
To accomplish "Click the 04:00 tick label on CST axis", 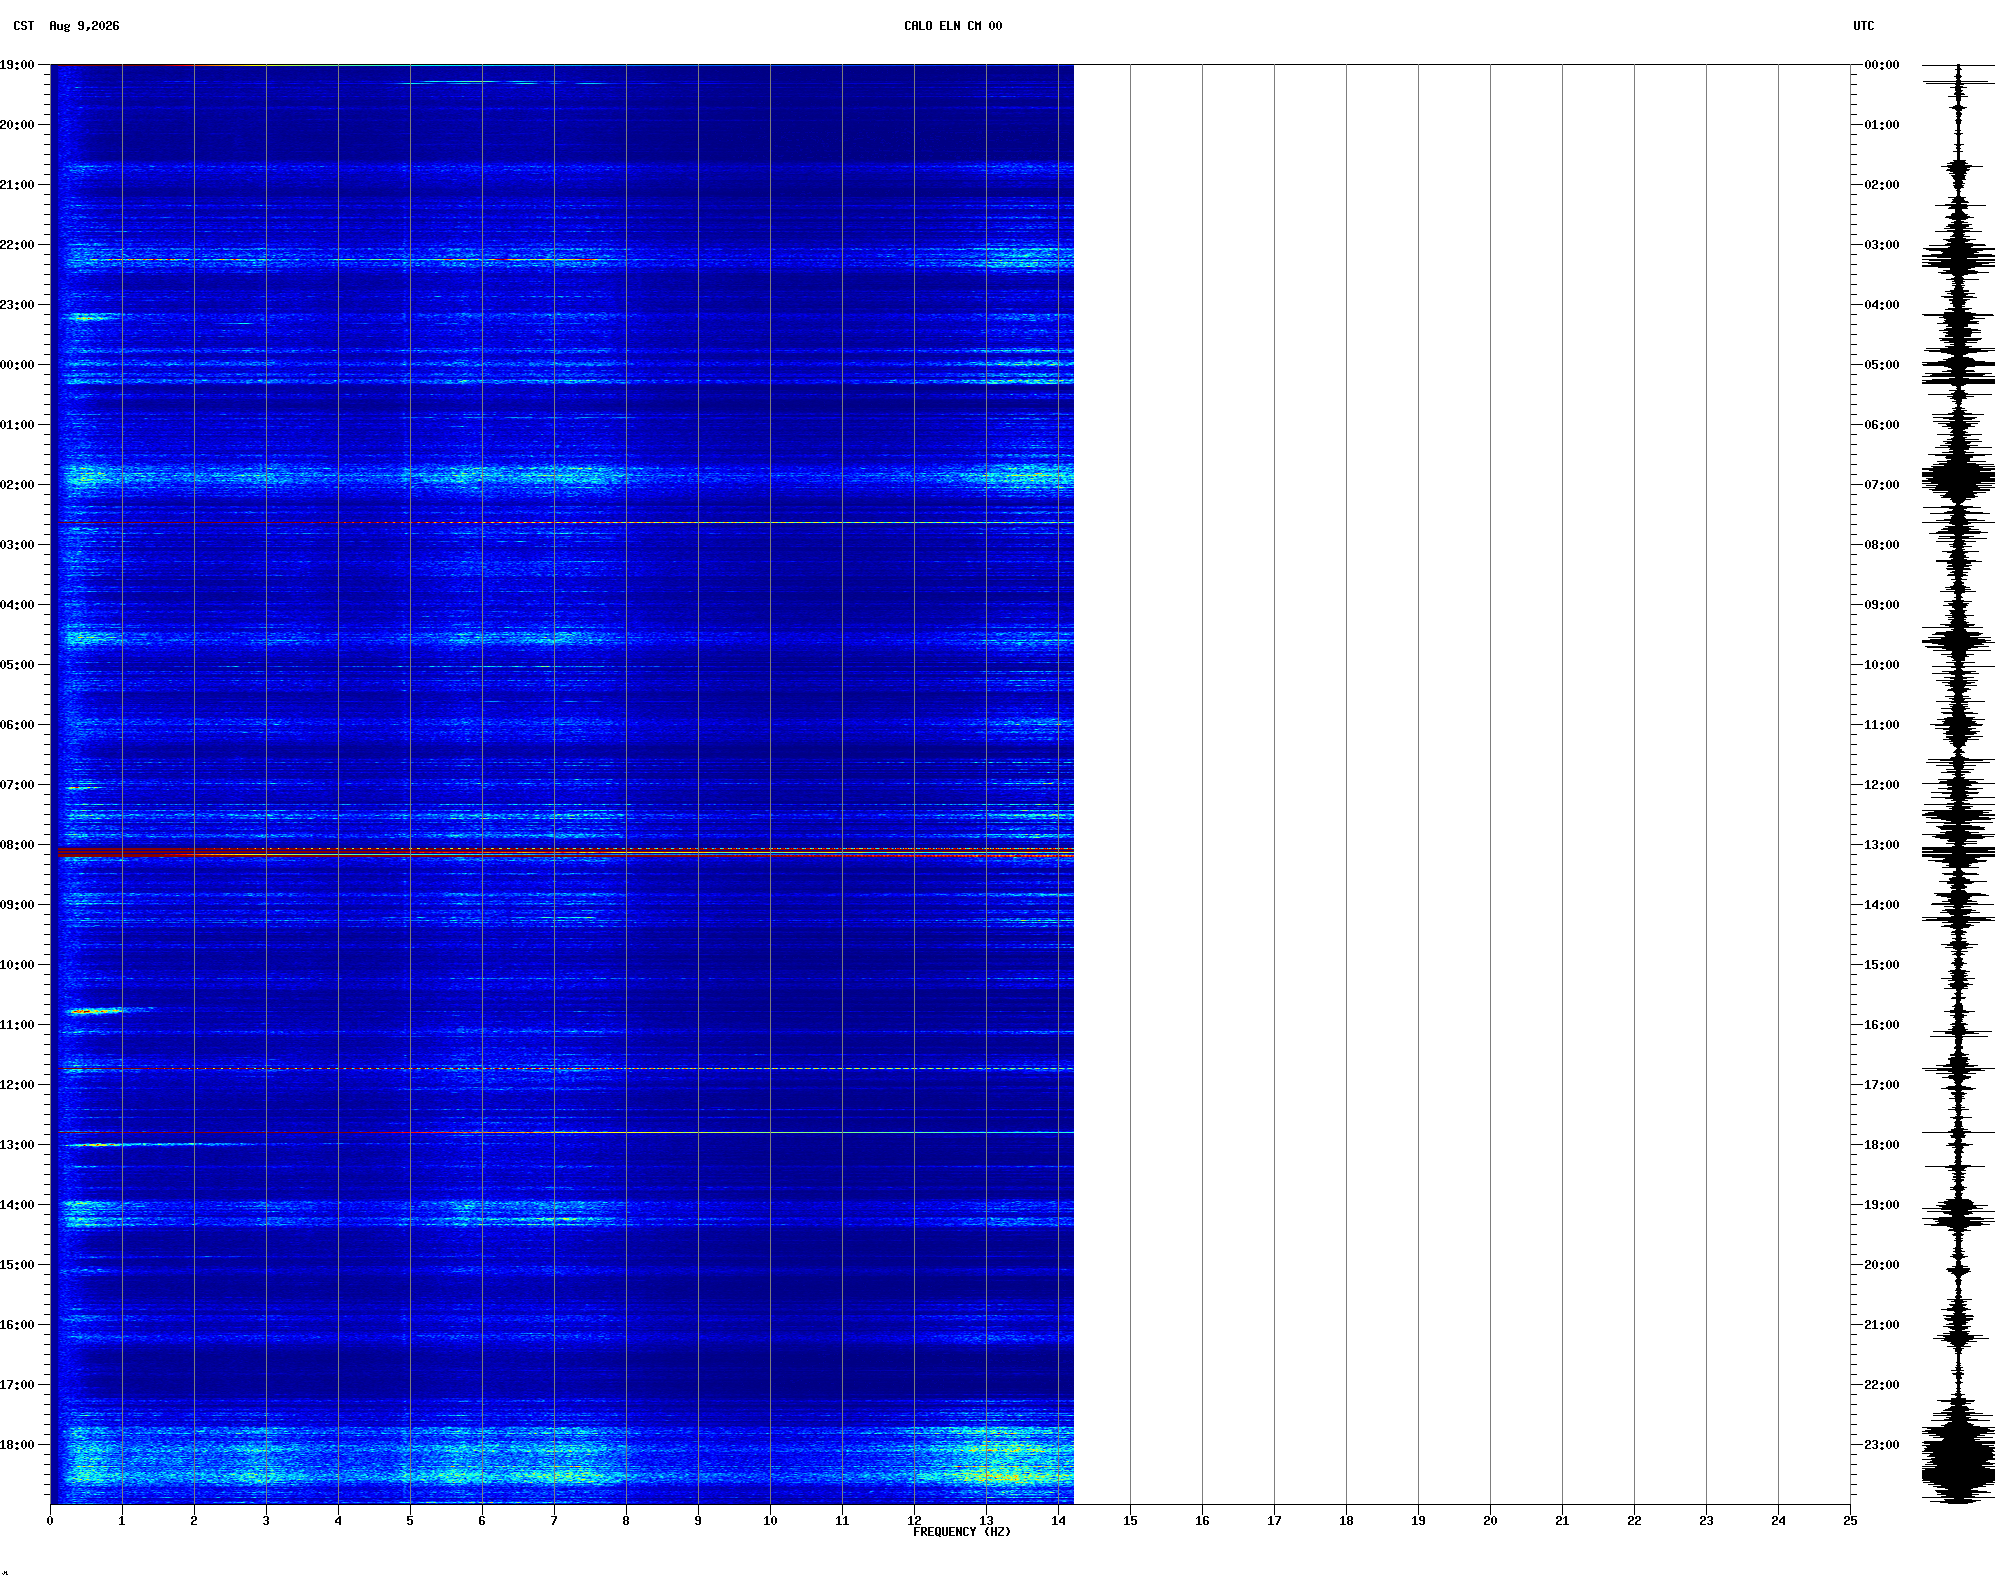I will click(x=17, y=605).
